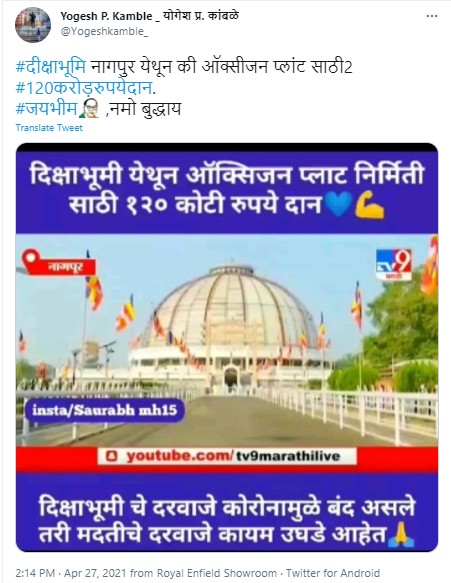Click the Translate Tweet link
Image resolution: width=451 pixels, height=583 pixels.
pyautogui.click(x=49, y=128)
